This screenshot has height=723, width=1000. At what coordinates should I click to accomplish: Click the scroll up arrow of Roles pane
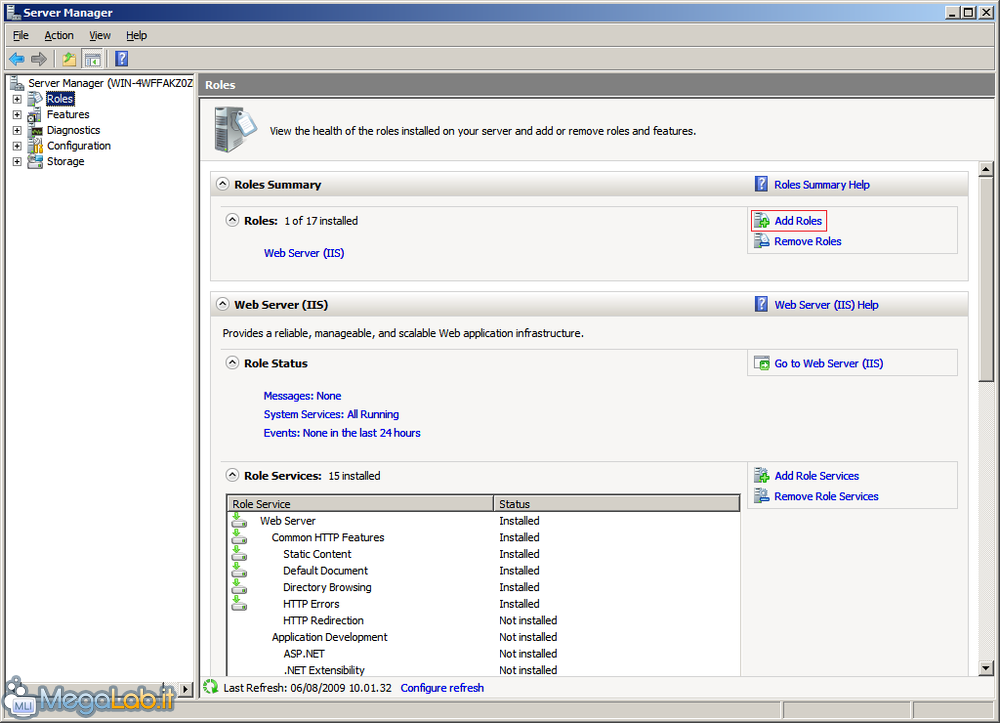click(986, 169)
